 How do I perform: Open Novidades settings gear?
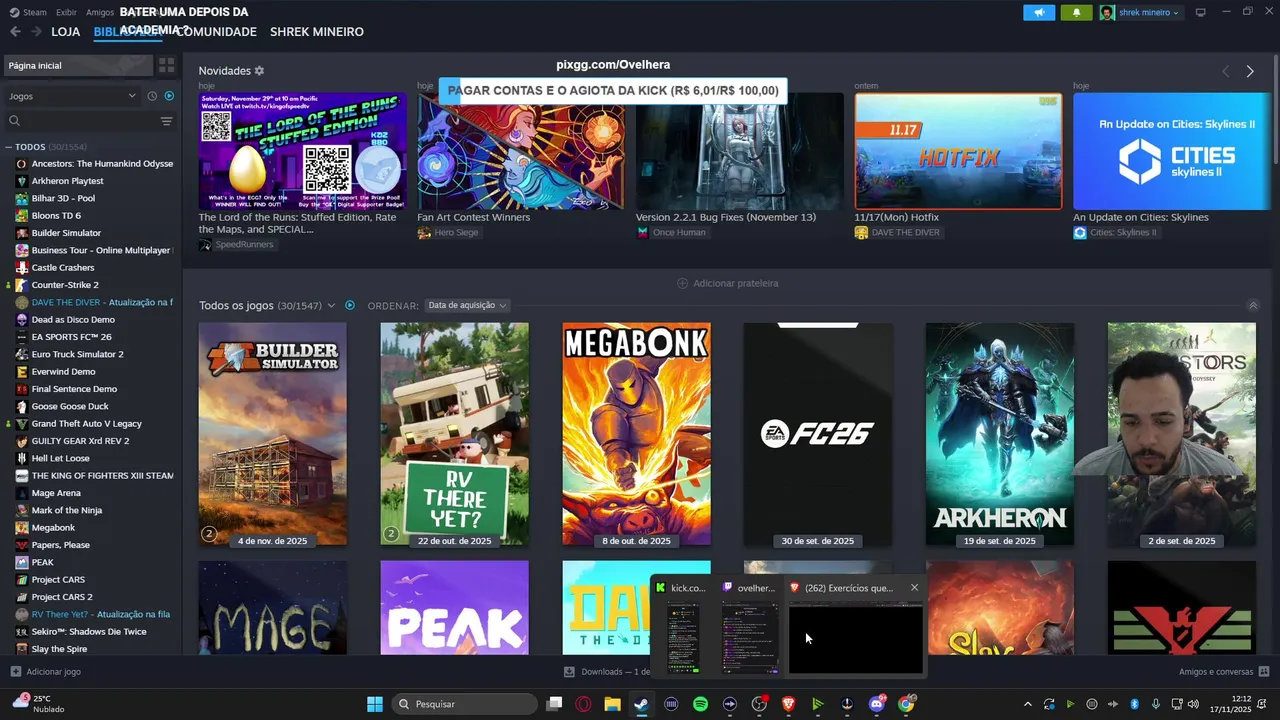point(259,71)
